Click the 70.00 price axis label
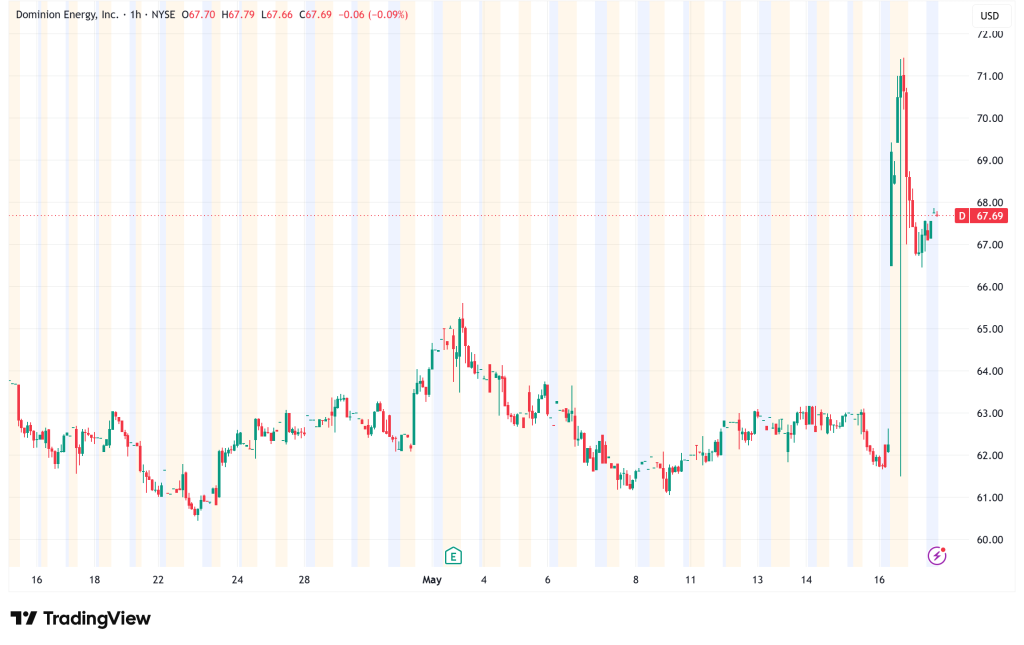Screen dimensions: 1024x645 tap(989, 118)
